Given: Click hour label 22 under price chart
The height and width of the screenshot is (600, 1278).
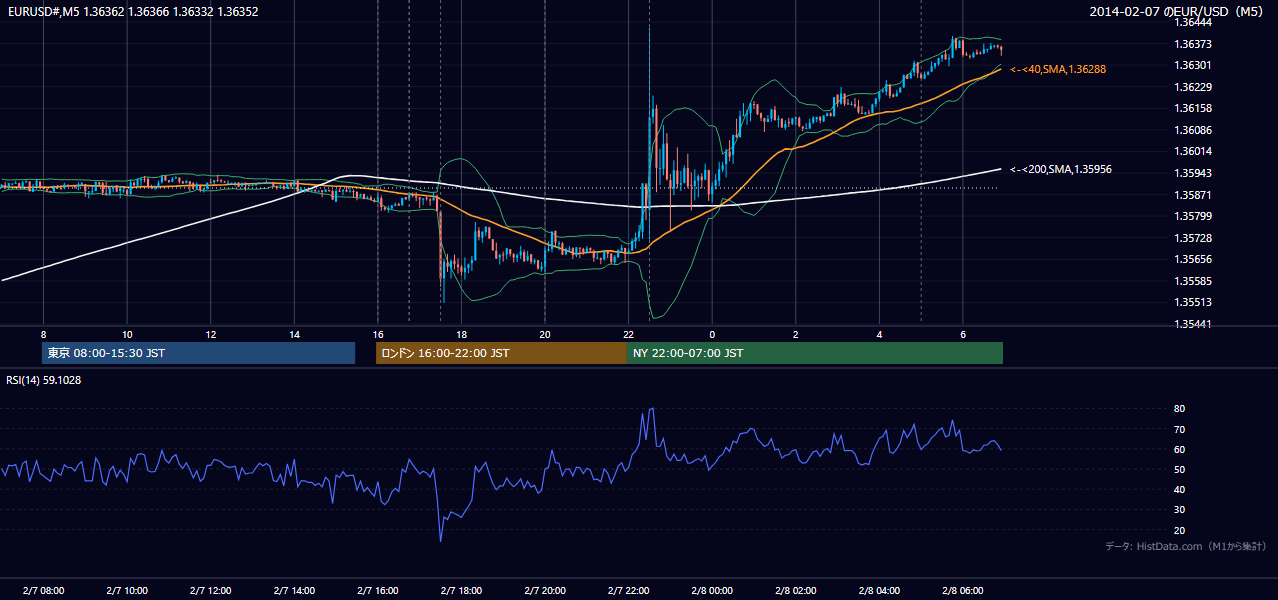Looking at the screenshot, I should 628,334.
